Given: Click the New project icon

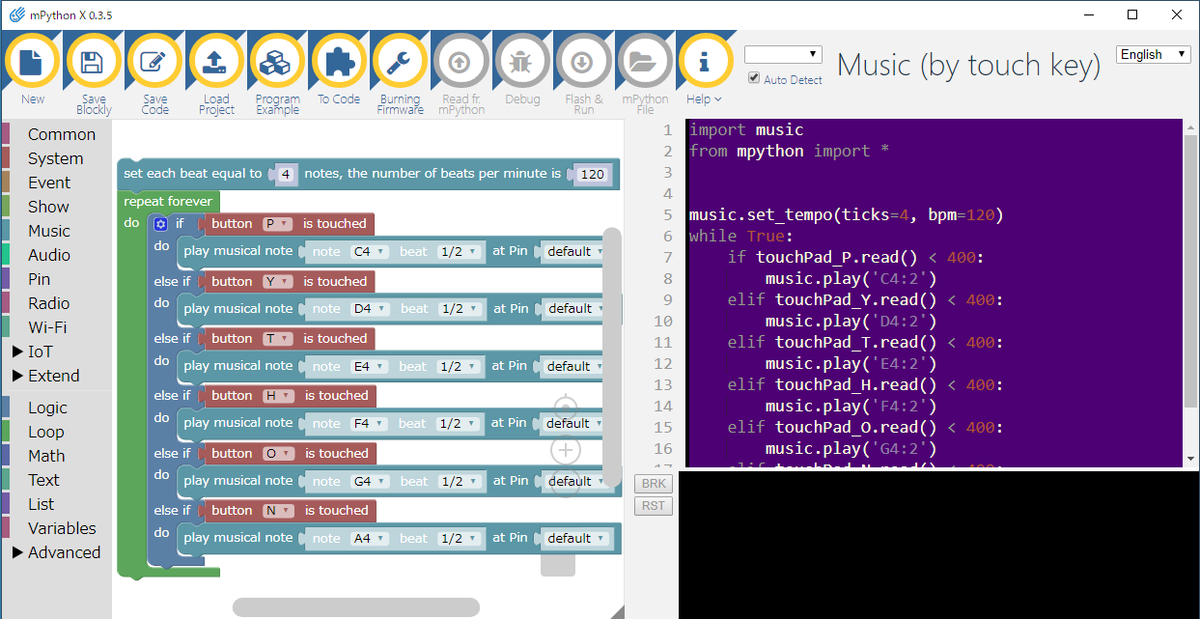Looking at the screenshot, I should [x=32, y=62].
